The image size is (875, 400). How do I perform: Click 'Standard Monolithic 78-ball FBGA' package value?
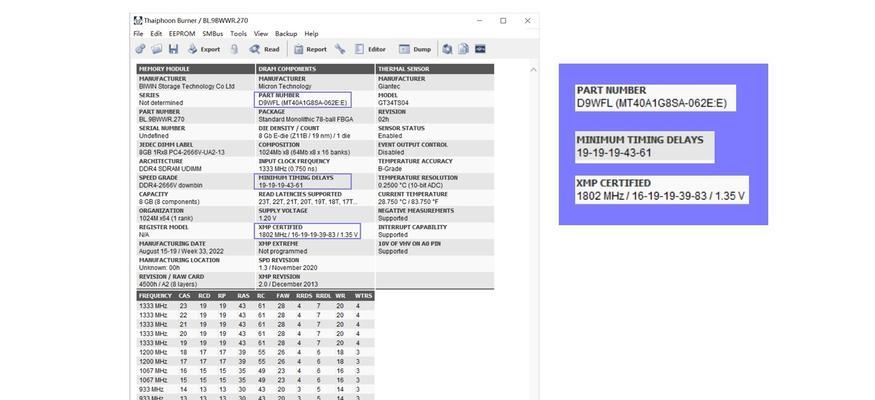point(305,119)
